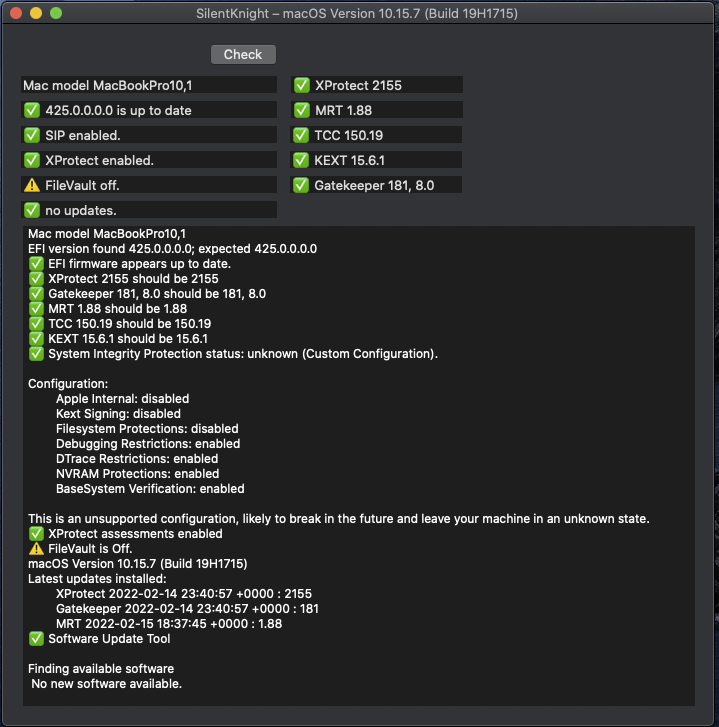Click the 'NVRAM Protections: enabled' line
Screen dimensions: 719x727
137,474
